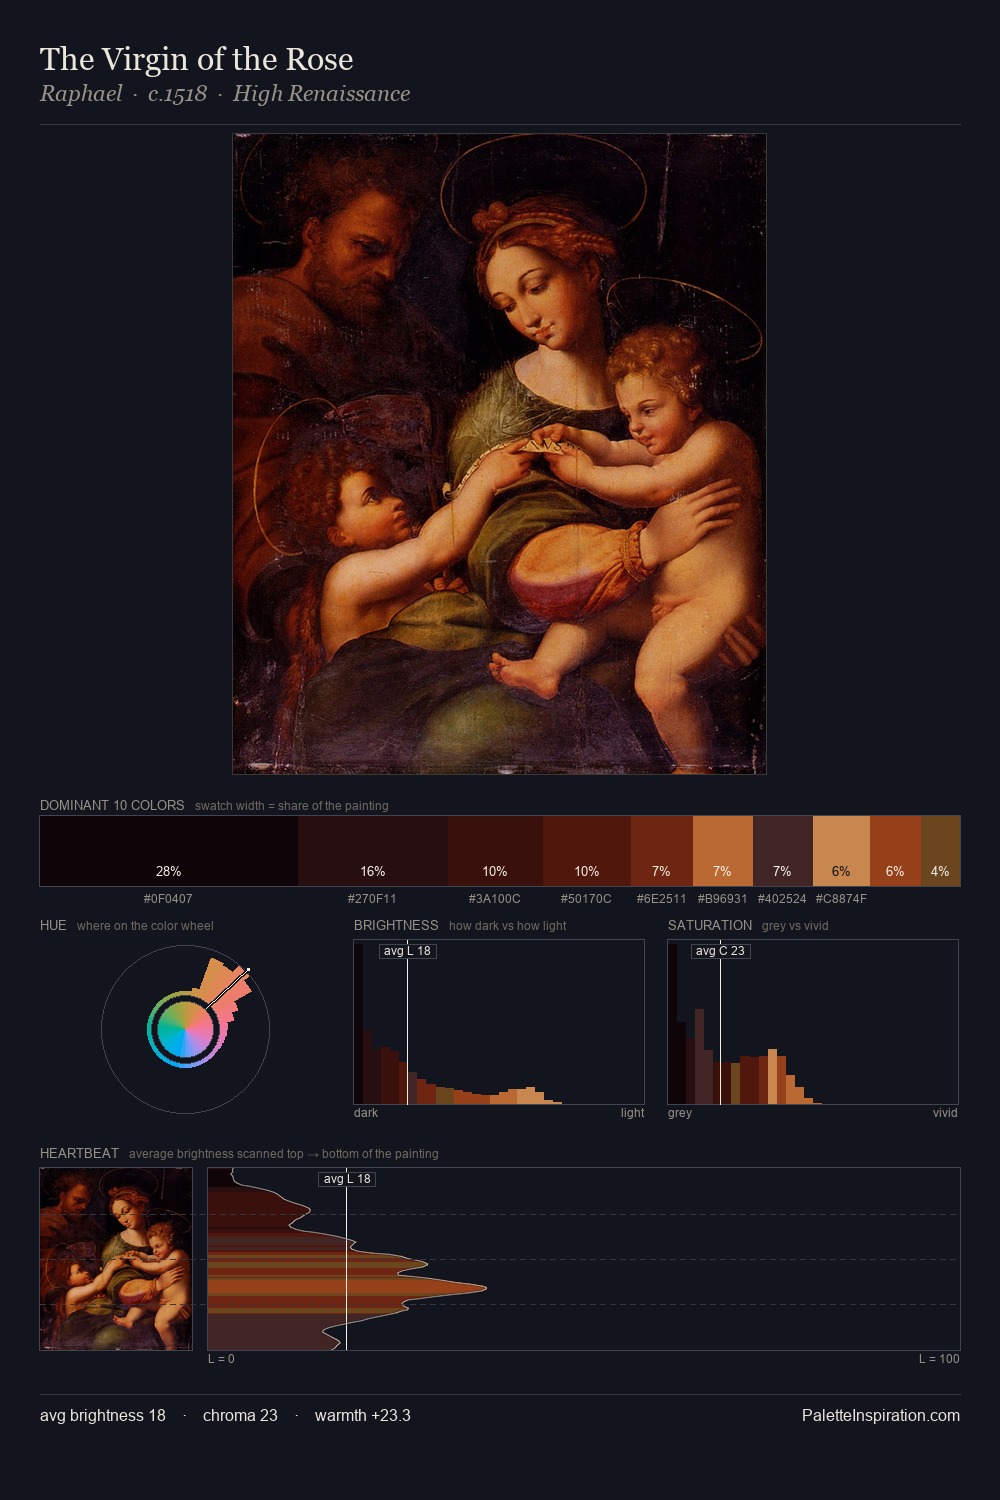
Task: Choose the 10% swatch for #3A100C
Action: (495, 851)
